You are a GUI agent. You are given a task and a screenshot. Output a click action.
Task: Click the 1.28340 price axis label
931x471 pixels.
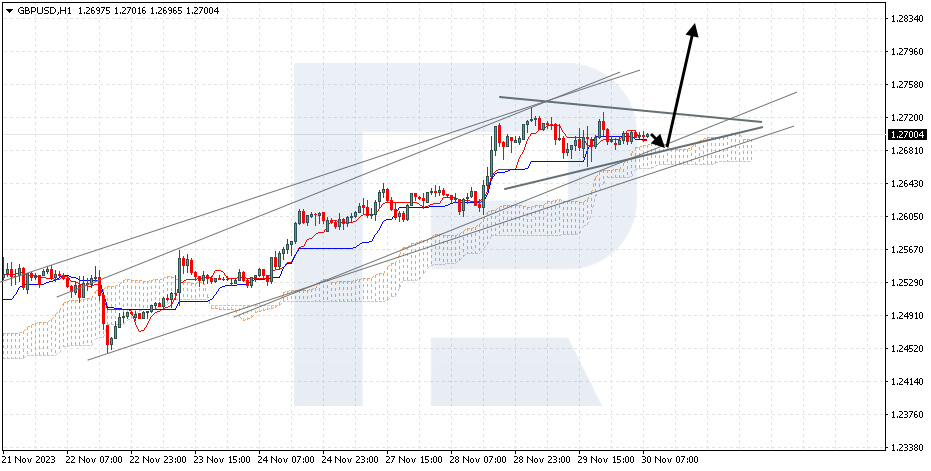pyautogui.click(x=904, y=19)
